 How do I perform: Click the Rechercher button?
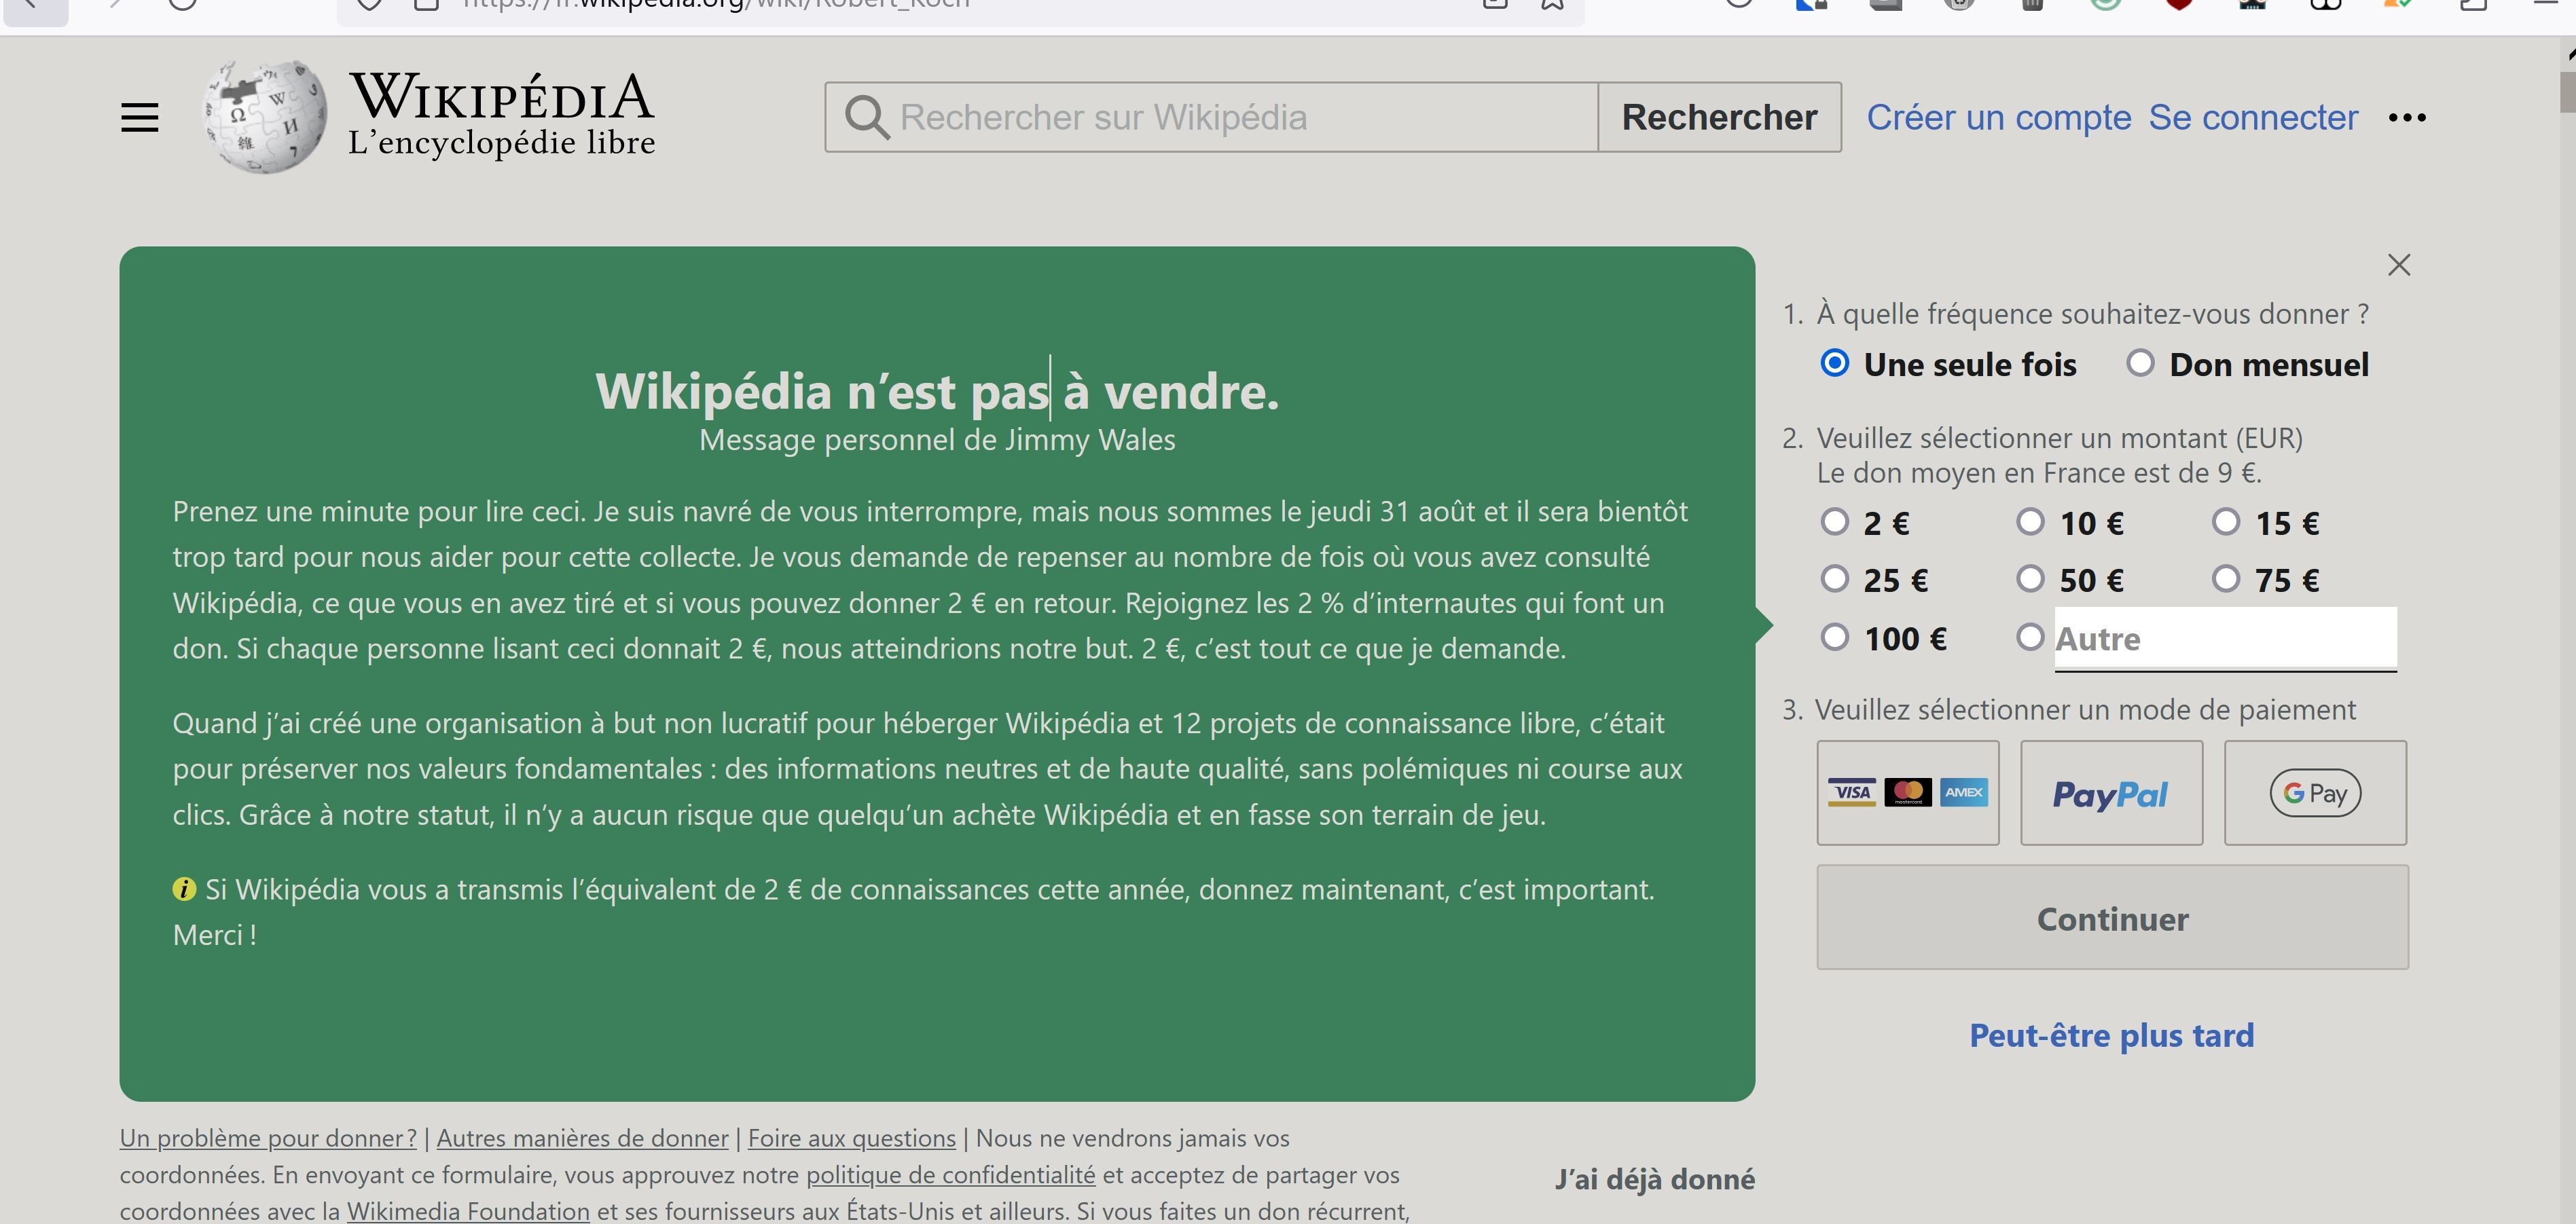click(1719, 117)
